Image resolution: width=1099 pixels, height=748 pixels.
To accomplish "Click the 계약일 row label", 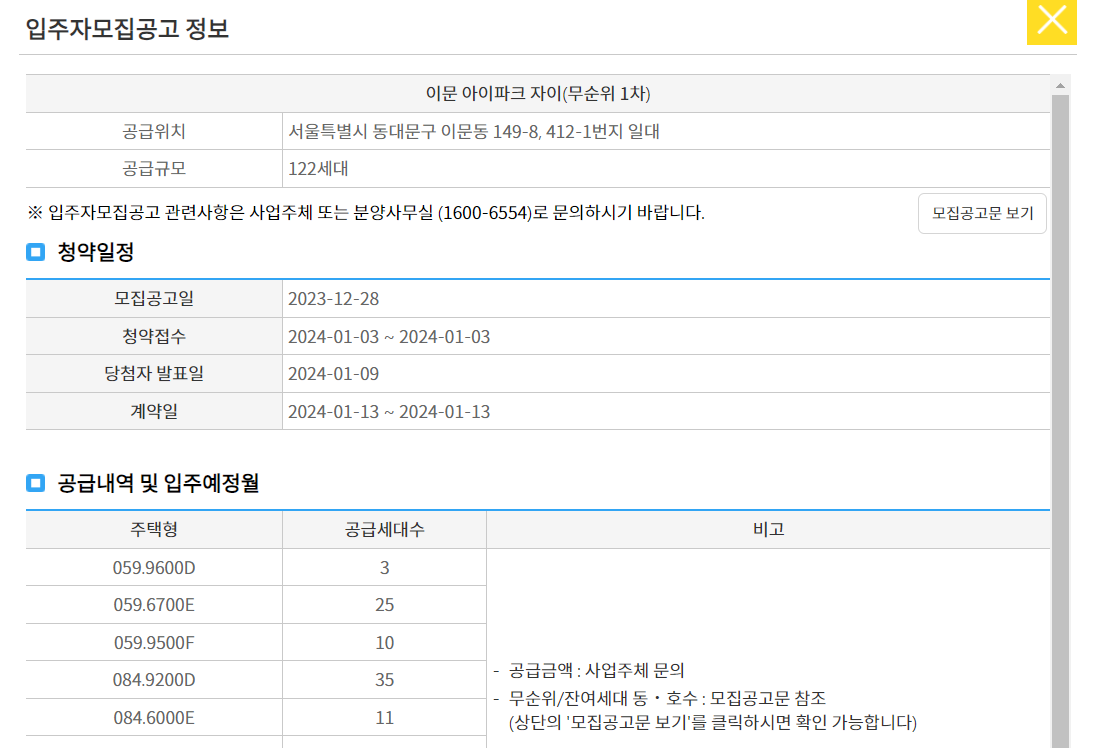I will [x=154, y=412].
